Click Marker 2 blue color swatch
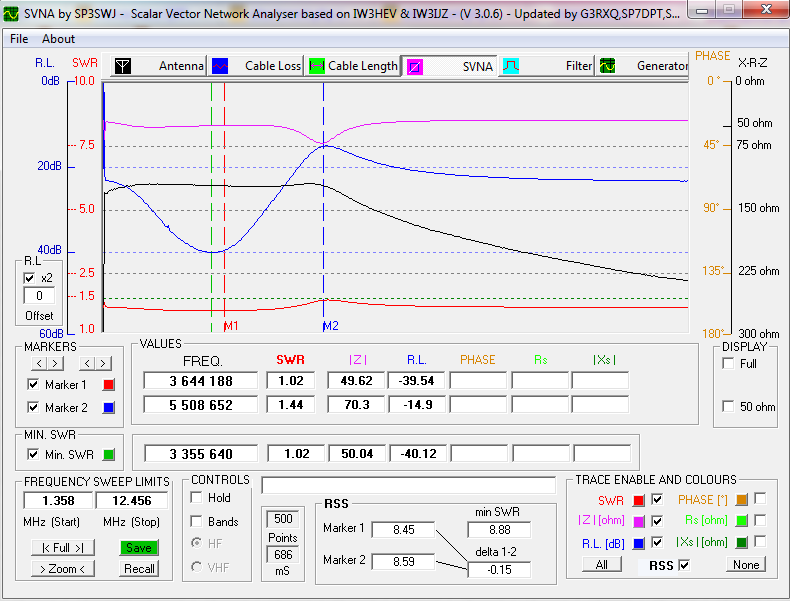The height and width of the screenshot is (601, 790). tap(110, 408)
